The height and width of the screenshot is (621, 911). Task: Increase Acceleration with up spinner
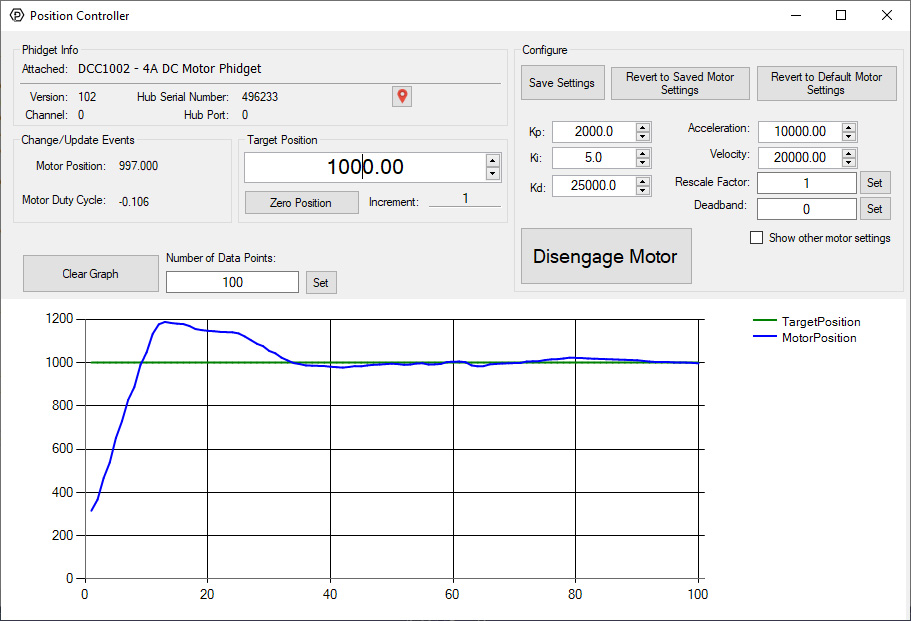click(848, 128)
